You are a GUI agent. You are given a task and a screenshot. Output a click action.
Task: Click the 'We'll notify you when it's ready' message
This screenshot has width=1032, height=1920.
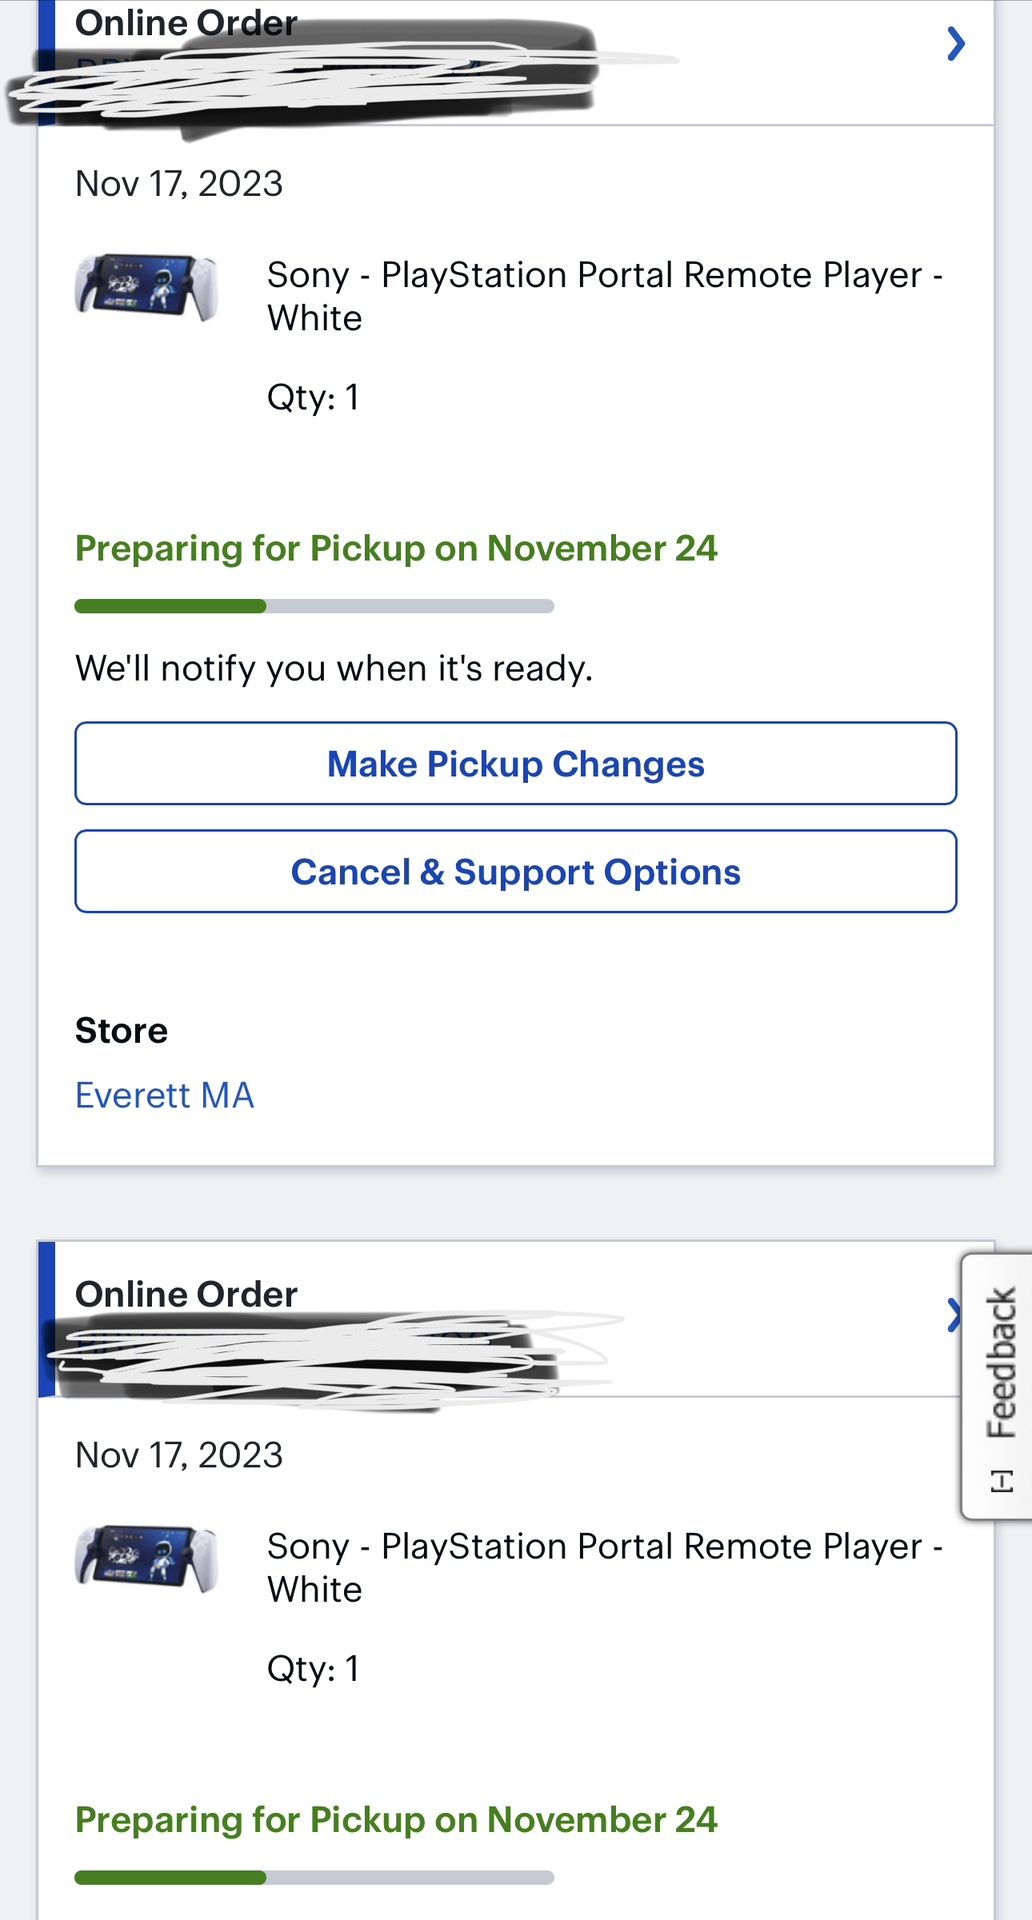(x=334, y=668)
